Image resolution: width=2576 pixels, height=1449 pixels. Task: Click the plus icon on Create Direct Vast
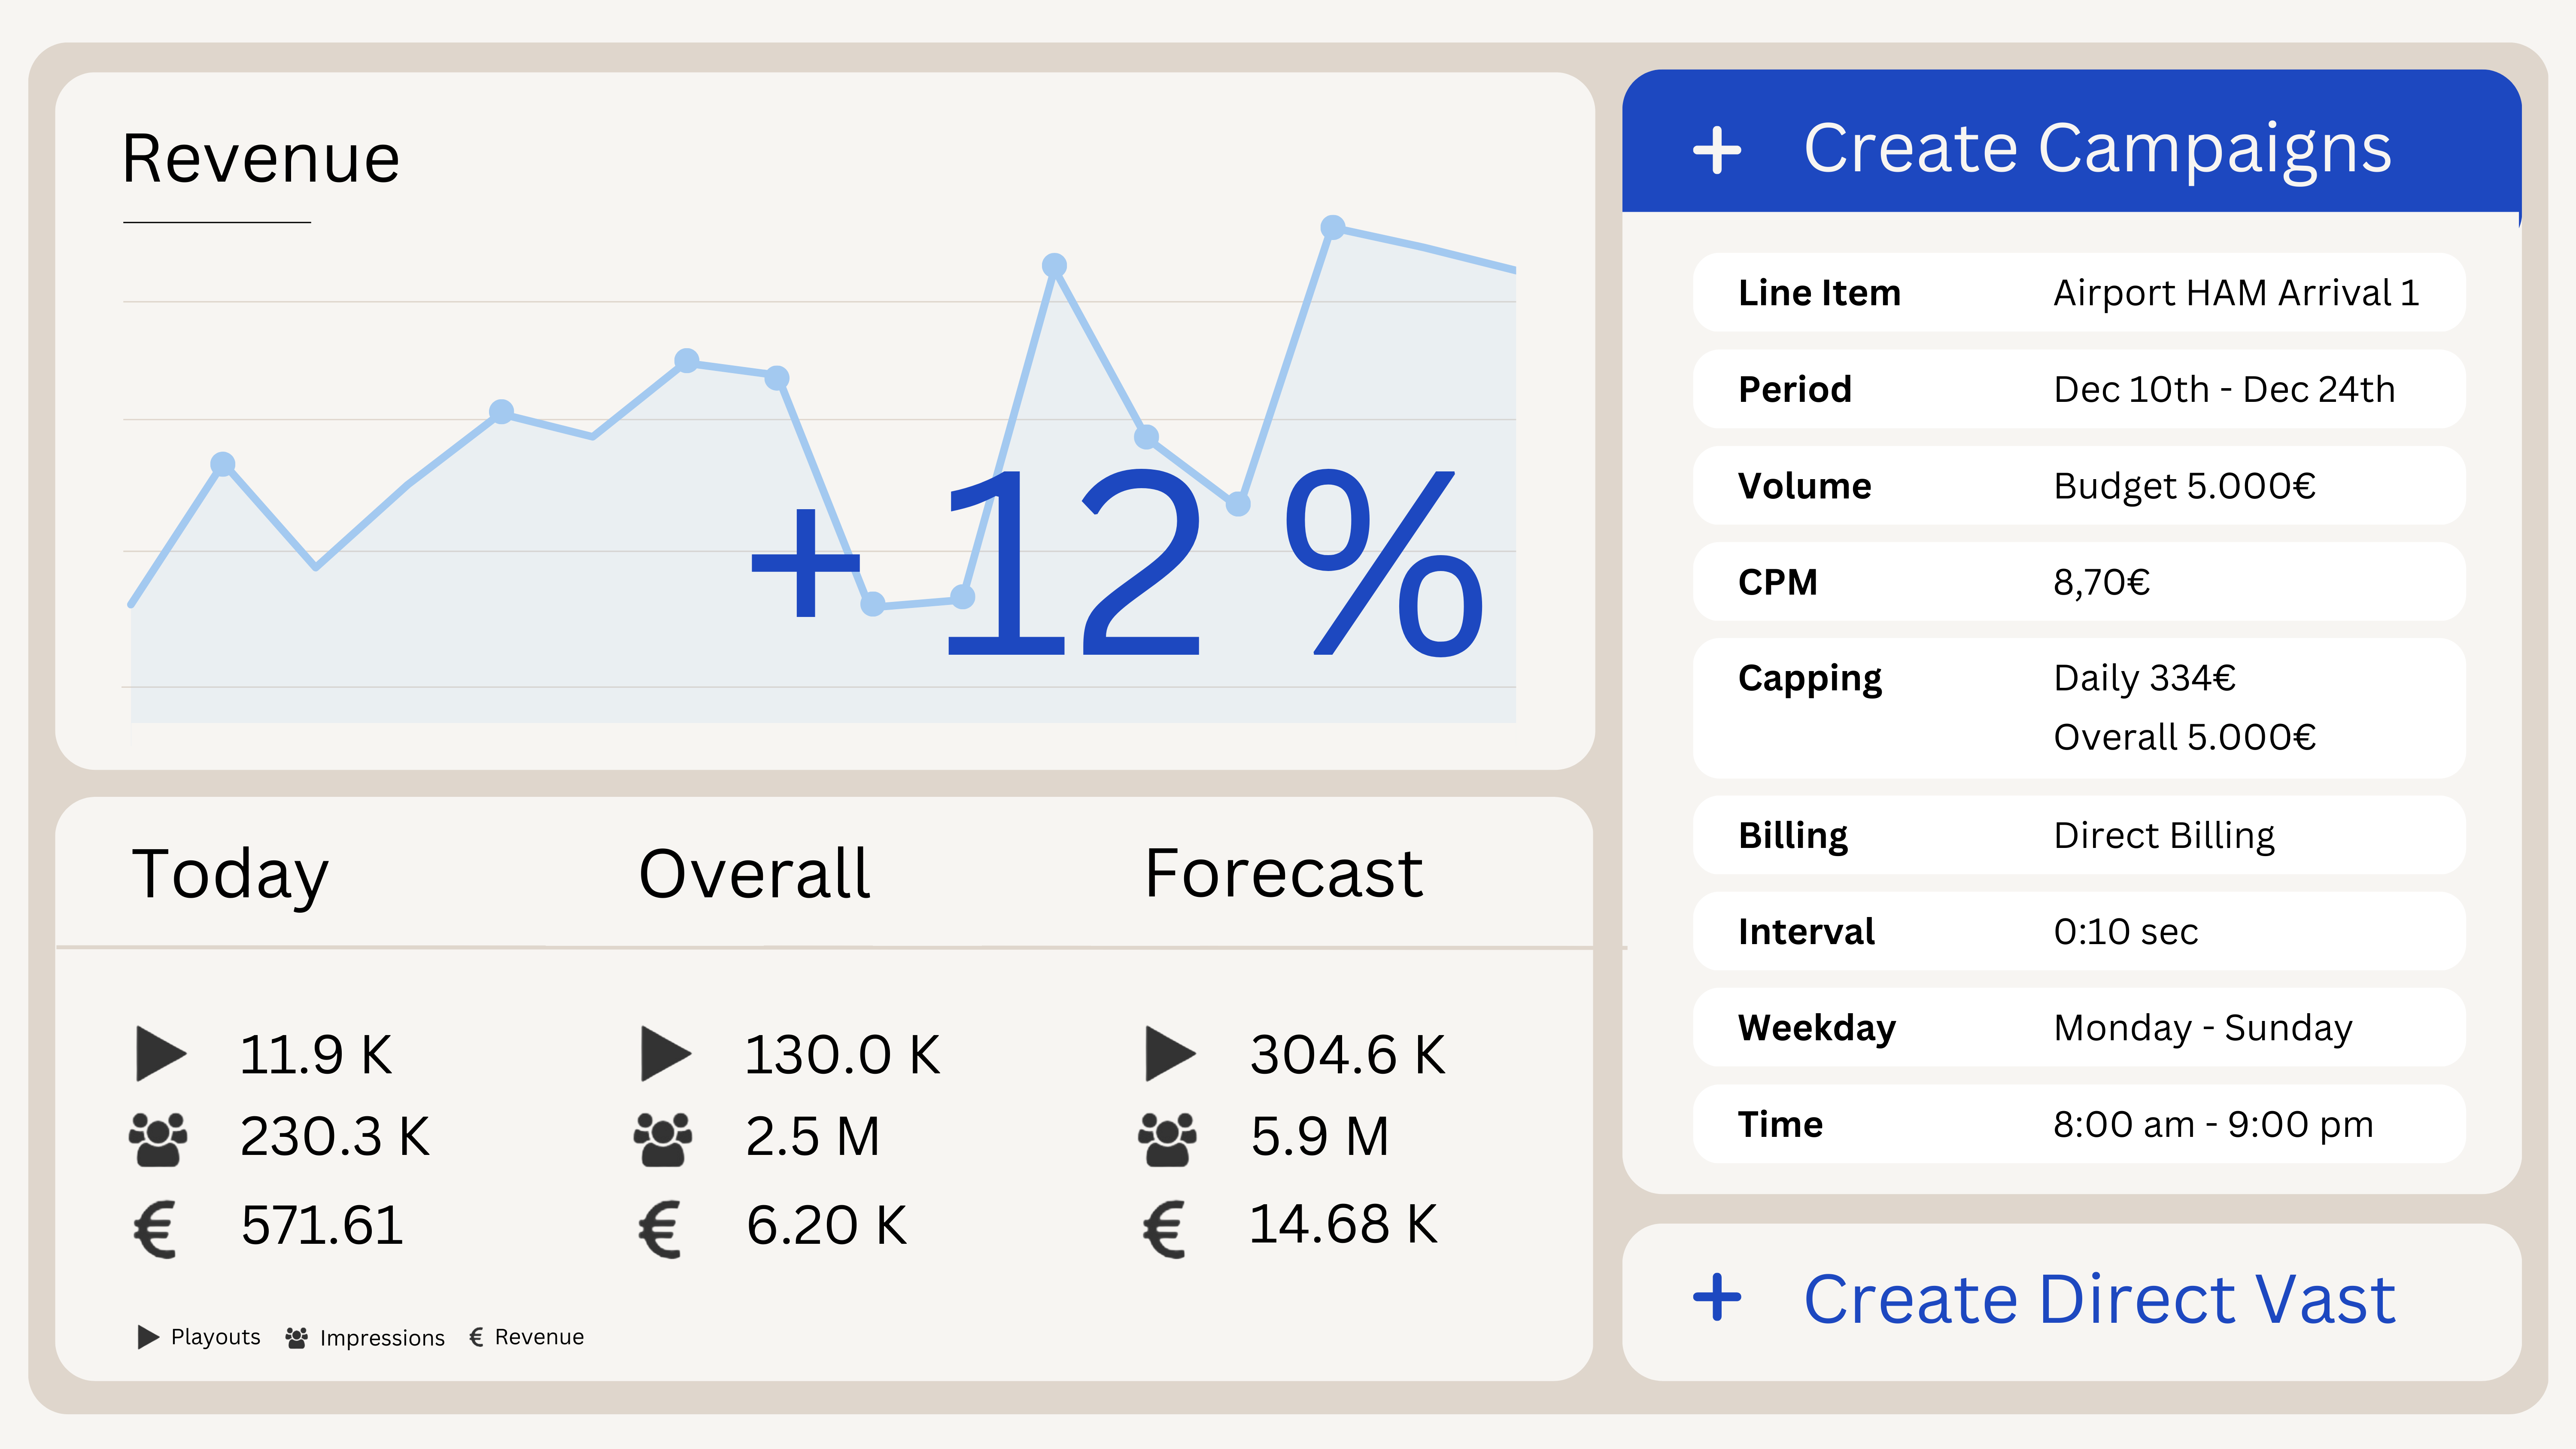(1718, 1297)
